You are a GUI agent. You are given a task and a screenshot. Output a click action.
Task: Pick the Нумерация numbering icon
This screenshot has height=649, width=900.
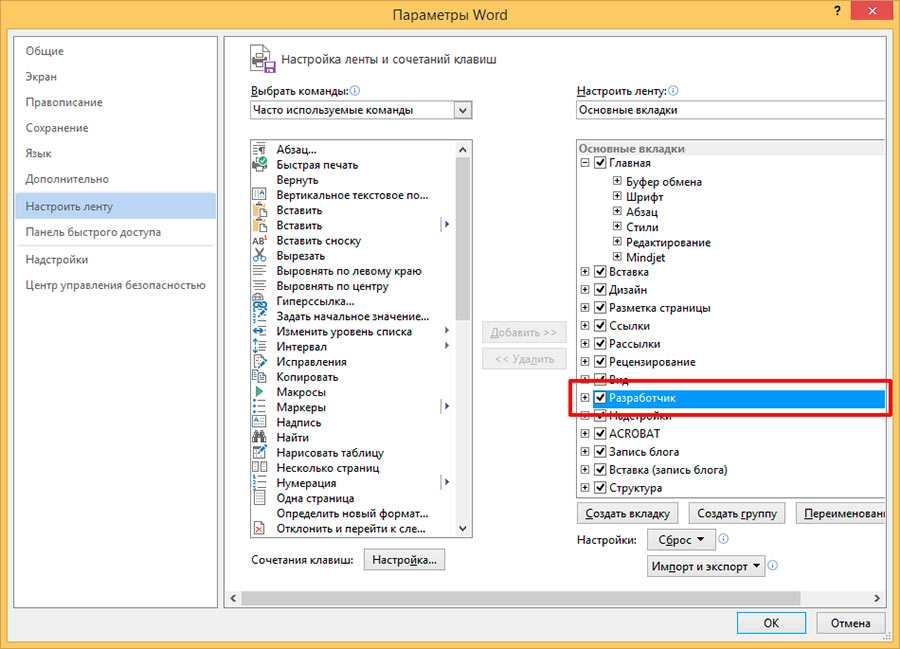tap(259, 483)
